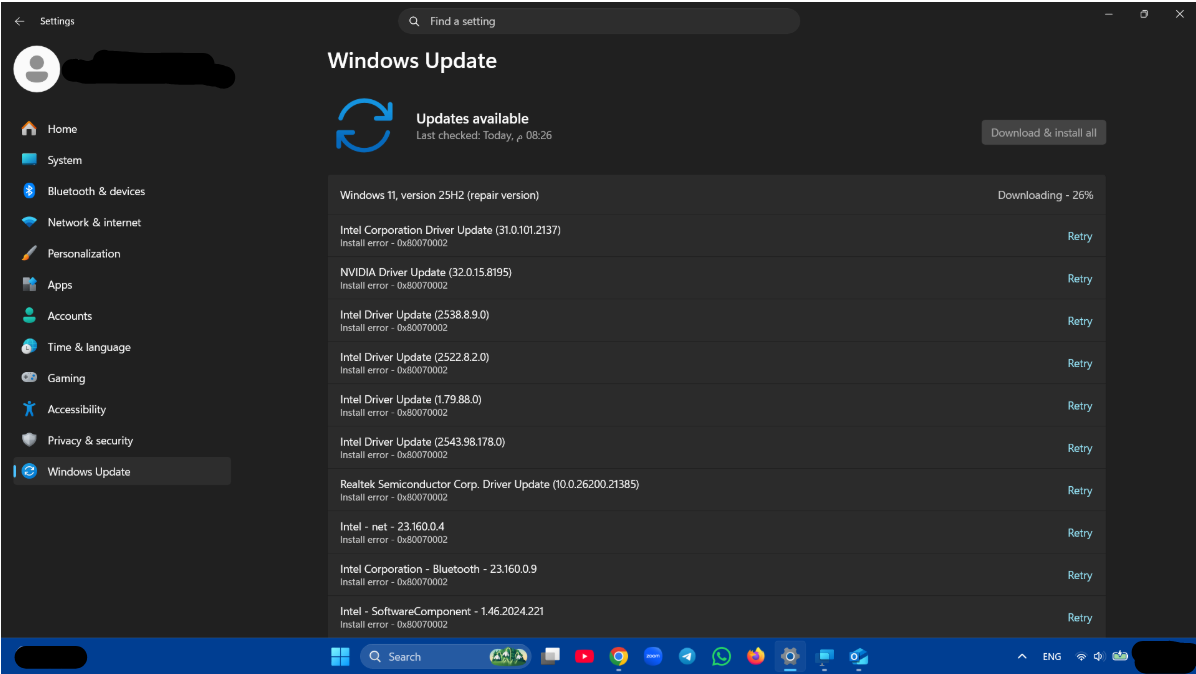The height and width of the screenshot is (674, 1196).
Task: Click the Wi-Fi tray icon
Action: pyautogui.click(x=1081, y=656)
